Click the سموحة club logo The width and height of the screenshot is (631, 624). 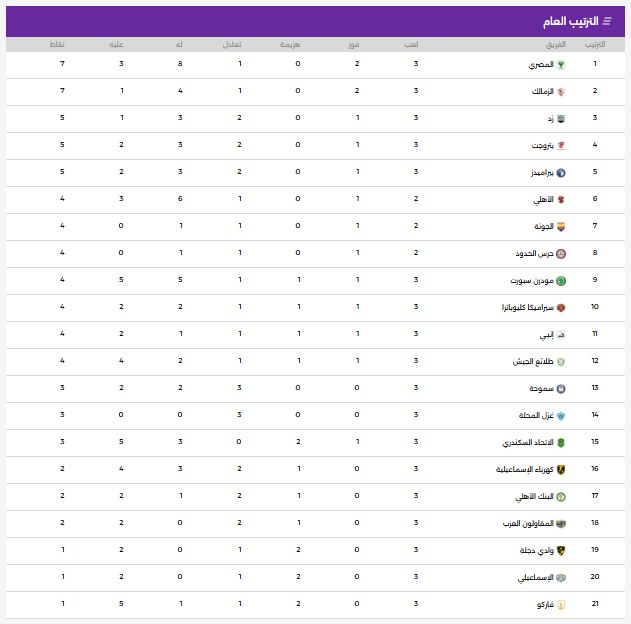[561, 389]
